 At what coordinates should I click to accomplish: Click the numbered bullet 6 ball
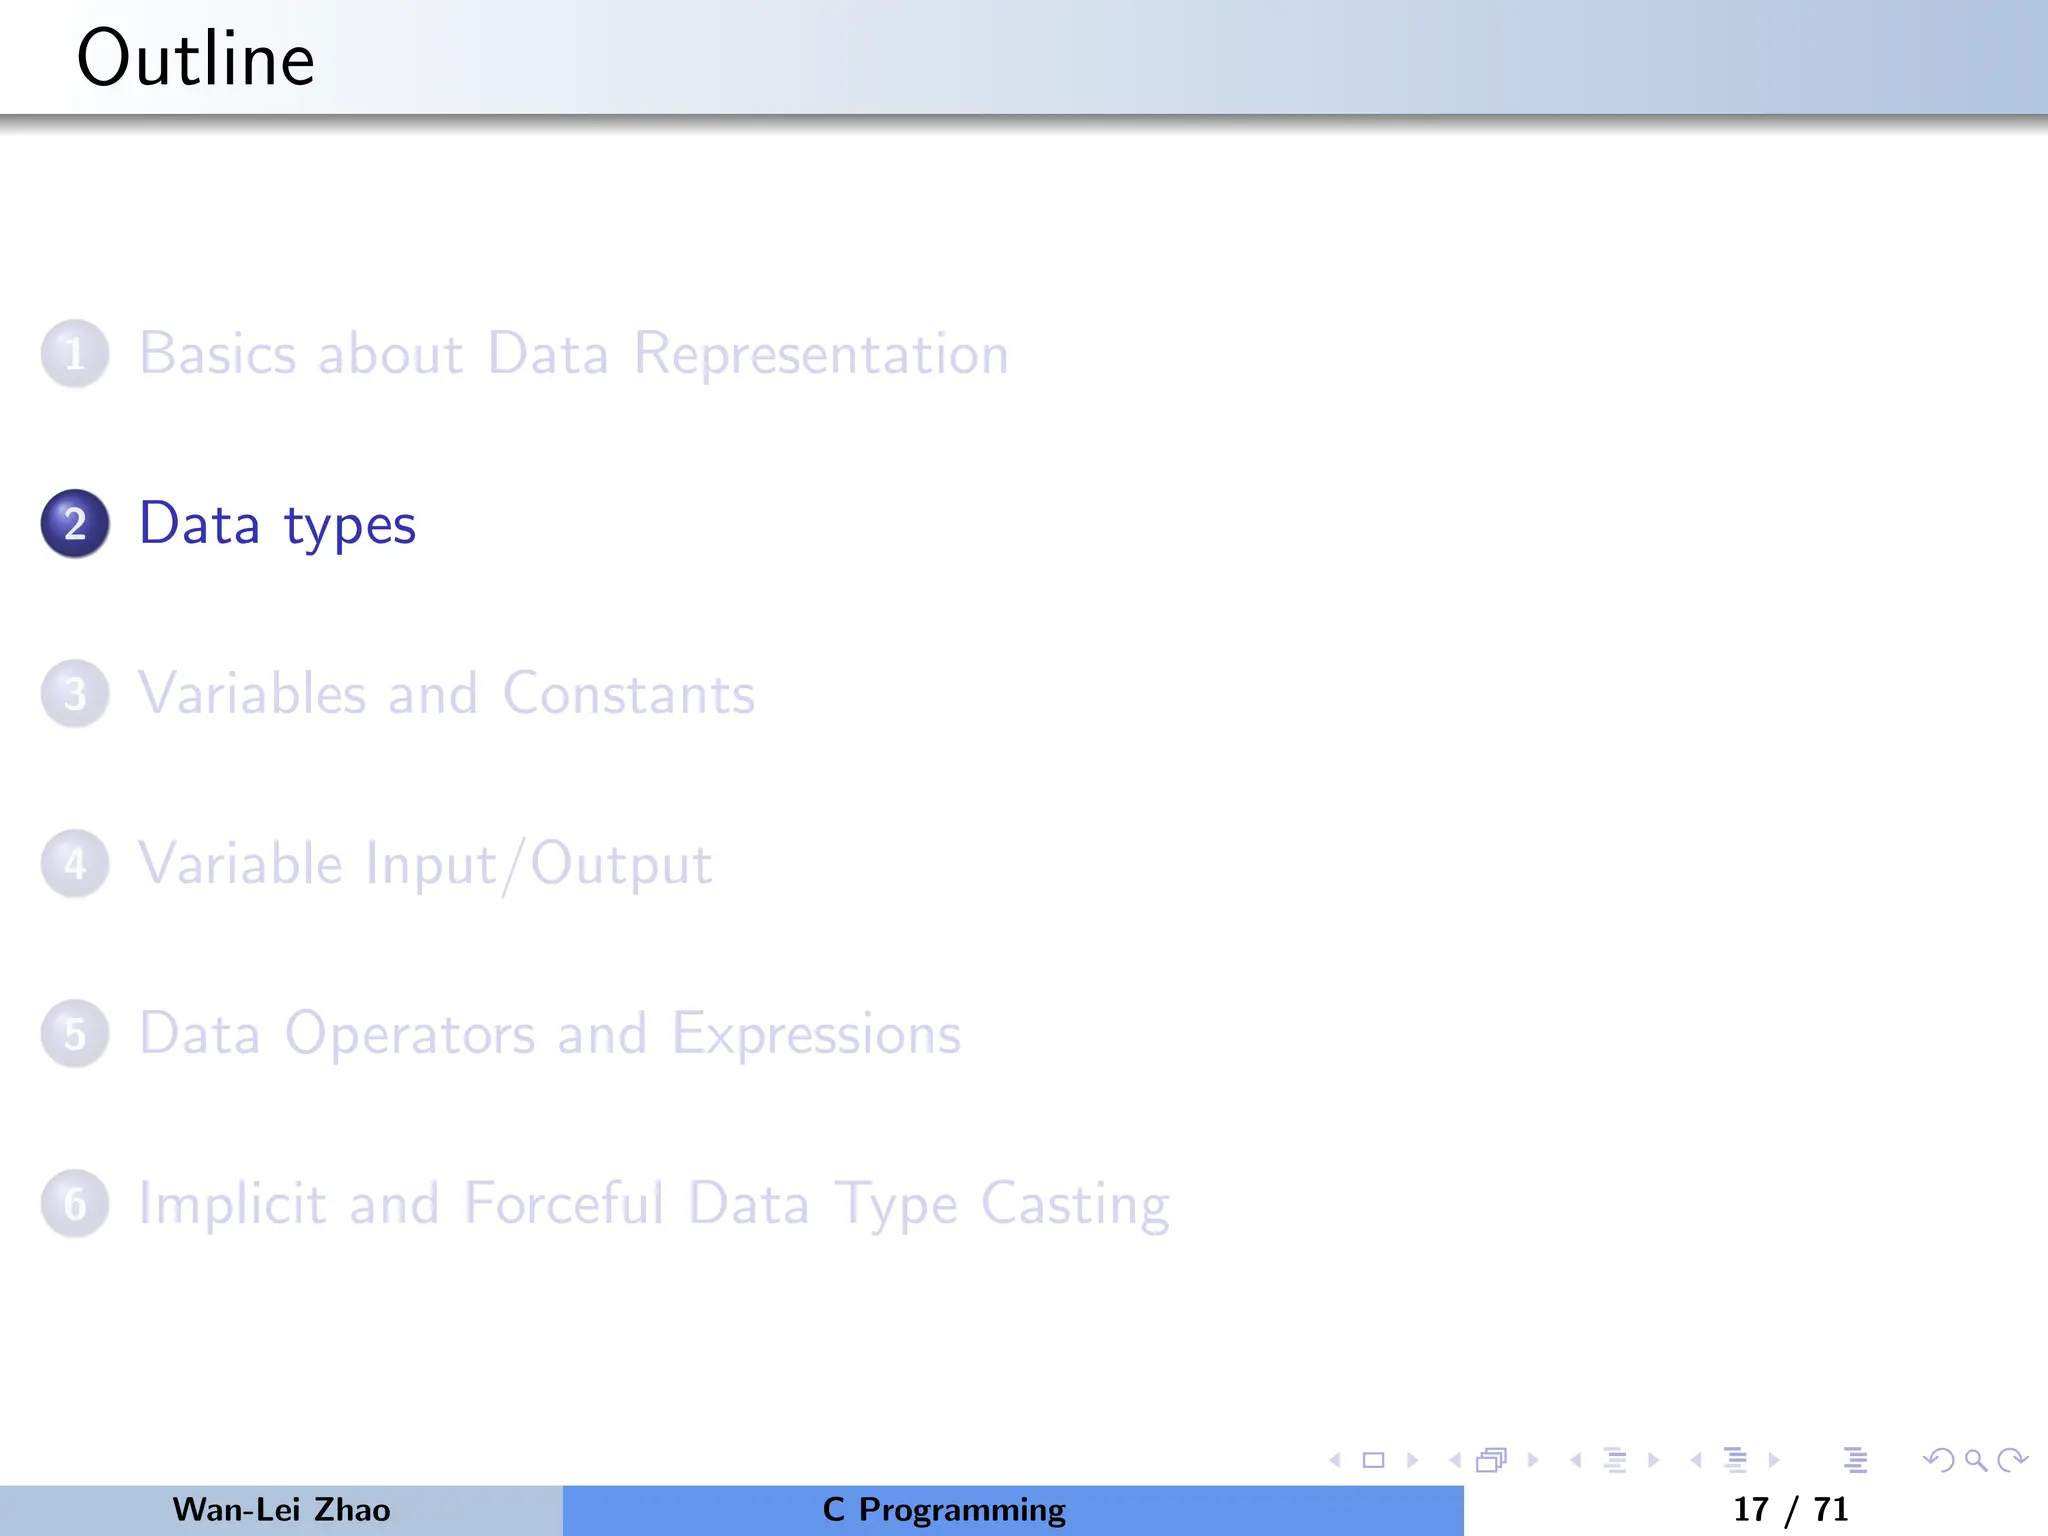point(75,1204)
